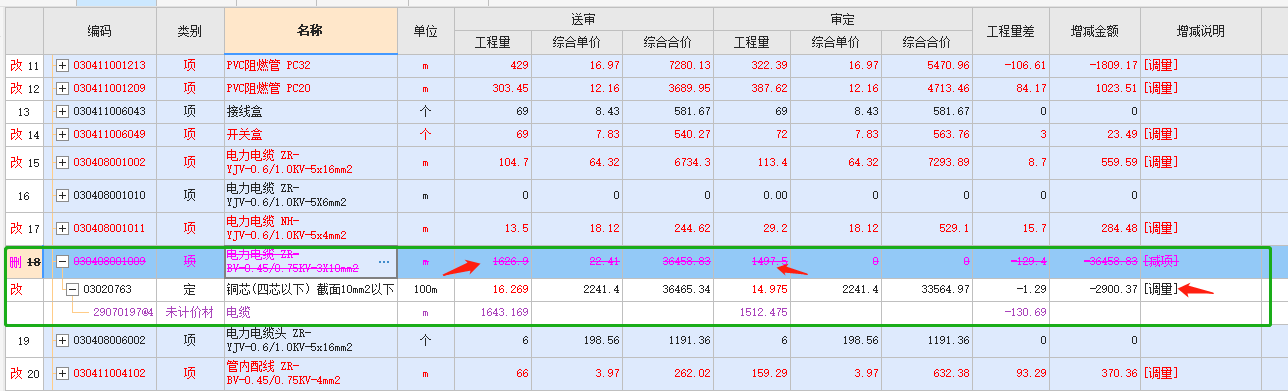Expand row 14 开关盒 tree node
Viewport: 1288px width, 391px height.
(x=62, y=134)
